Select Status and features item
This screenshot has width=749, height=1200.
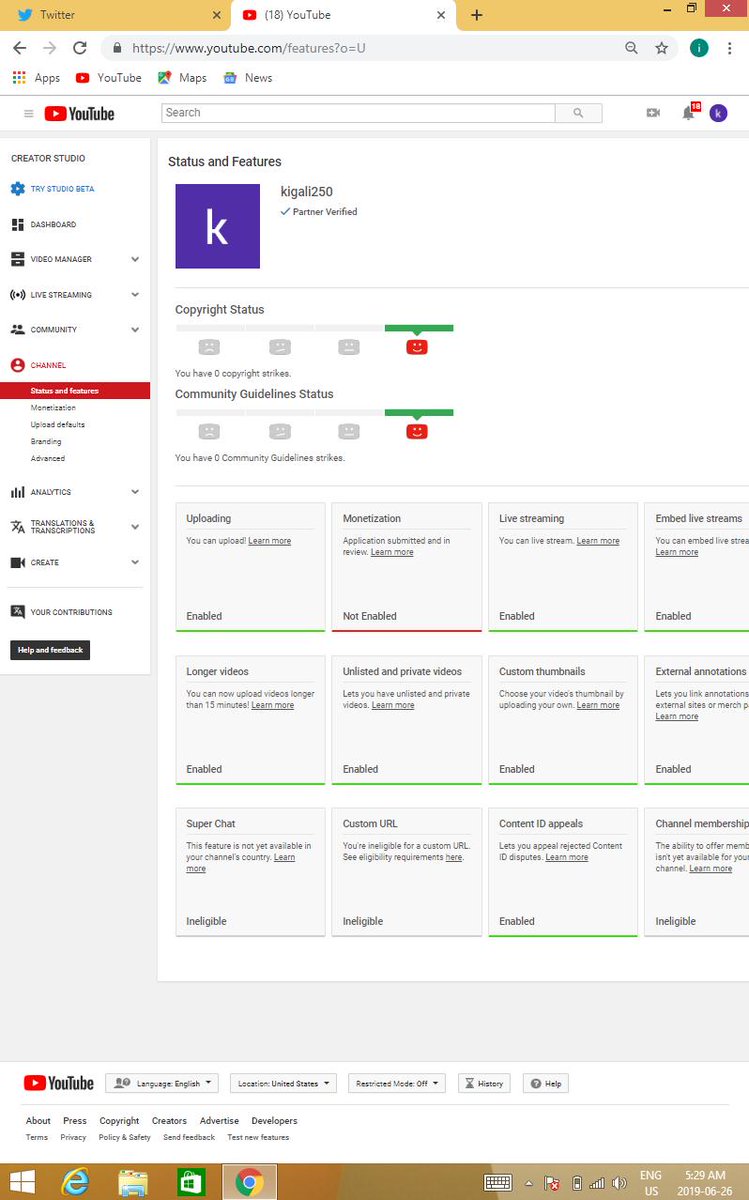coord(75,391)
